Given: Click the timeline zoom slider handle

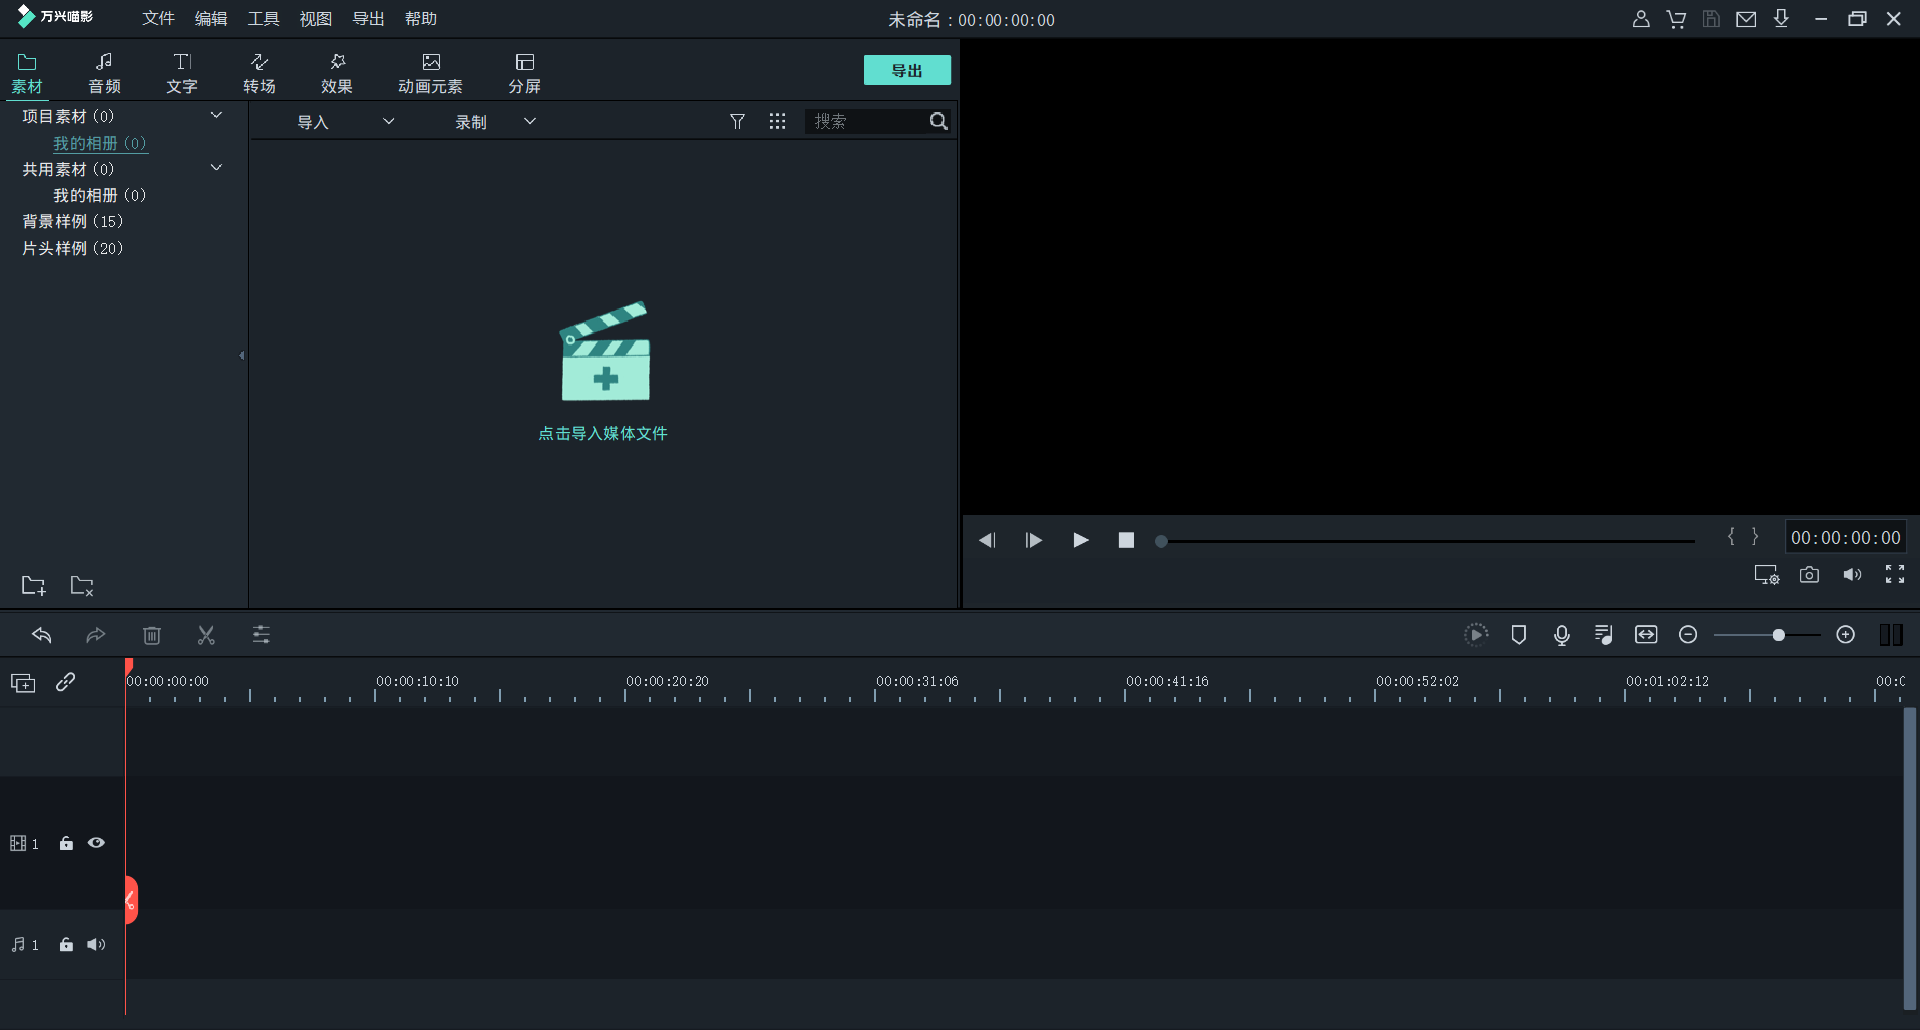Looking at the screenshot, I should pos(1778,635).
